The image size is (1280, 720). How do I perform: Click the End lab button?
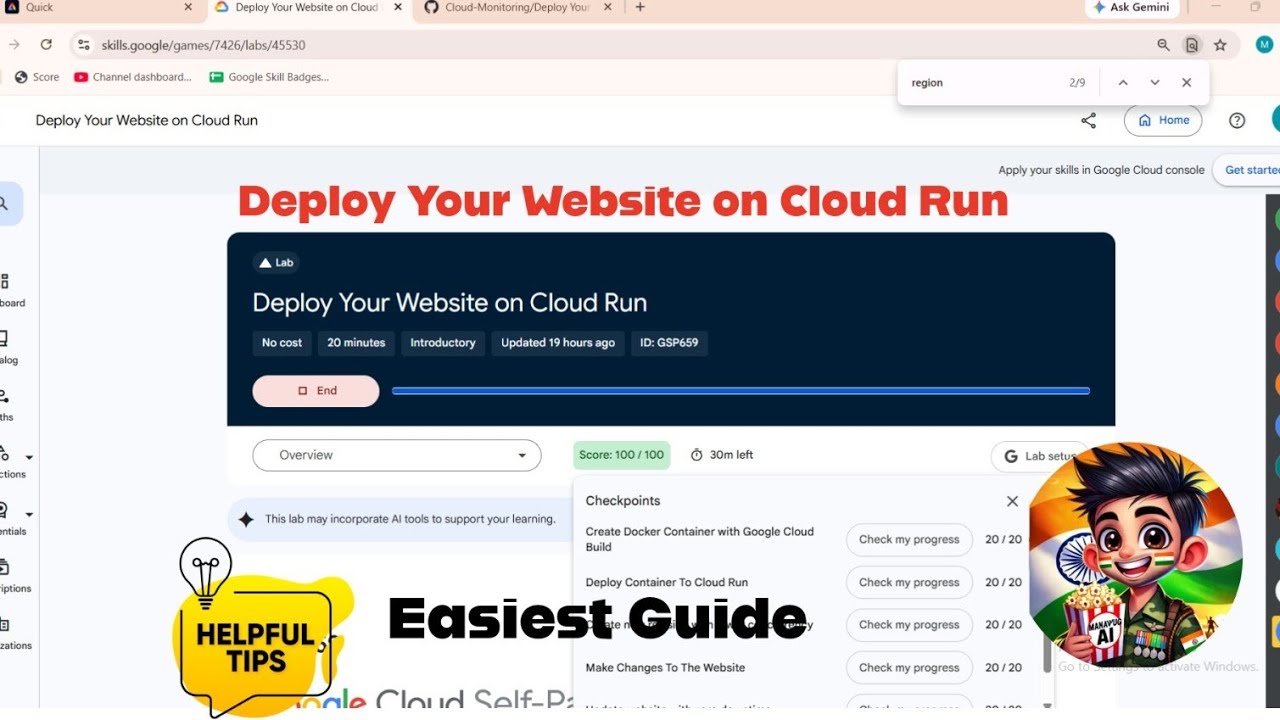[x=316, y=391]
